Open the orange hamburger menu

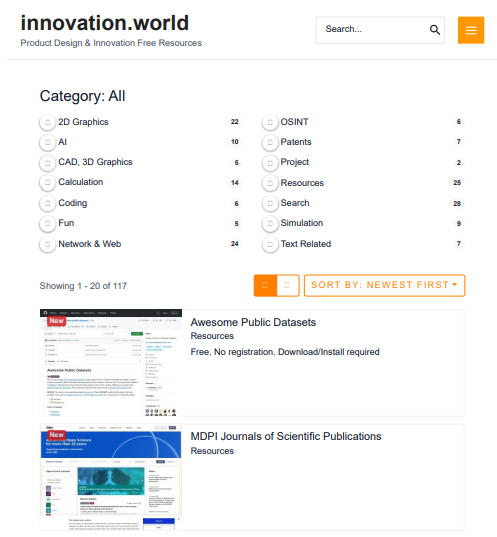471,30
